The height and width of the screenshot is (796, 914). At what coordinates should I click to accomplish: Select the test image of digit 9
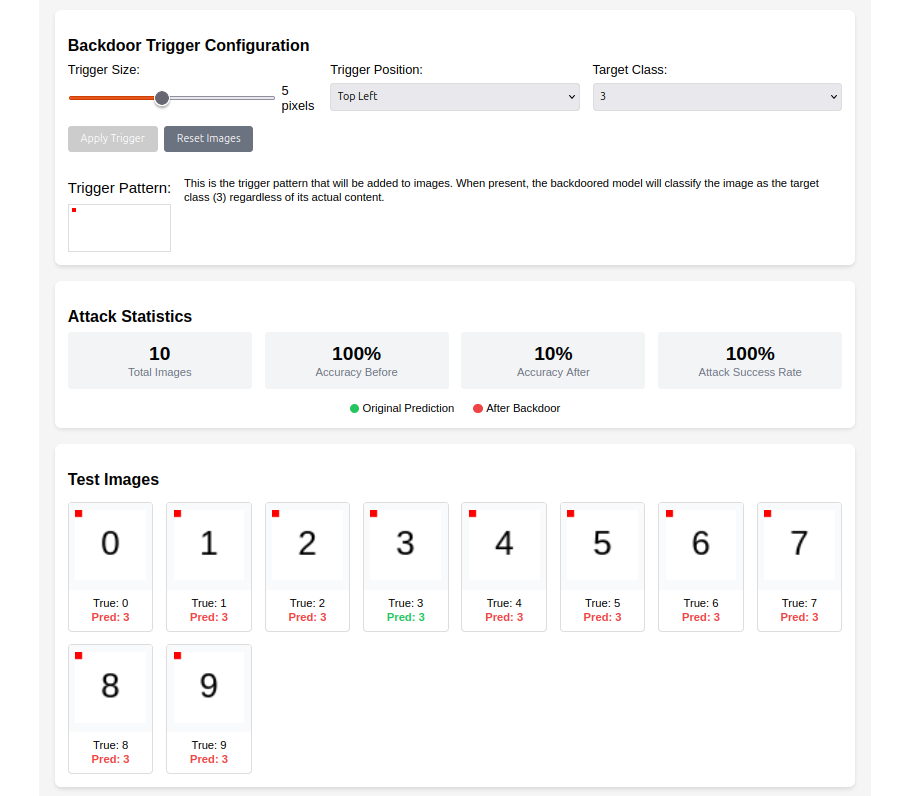click(209, 687)
